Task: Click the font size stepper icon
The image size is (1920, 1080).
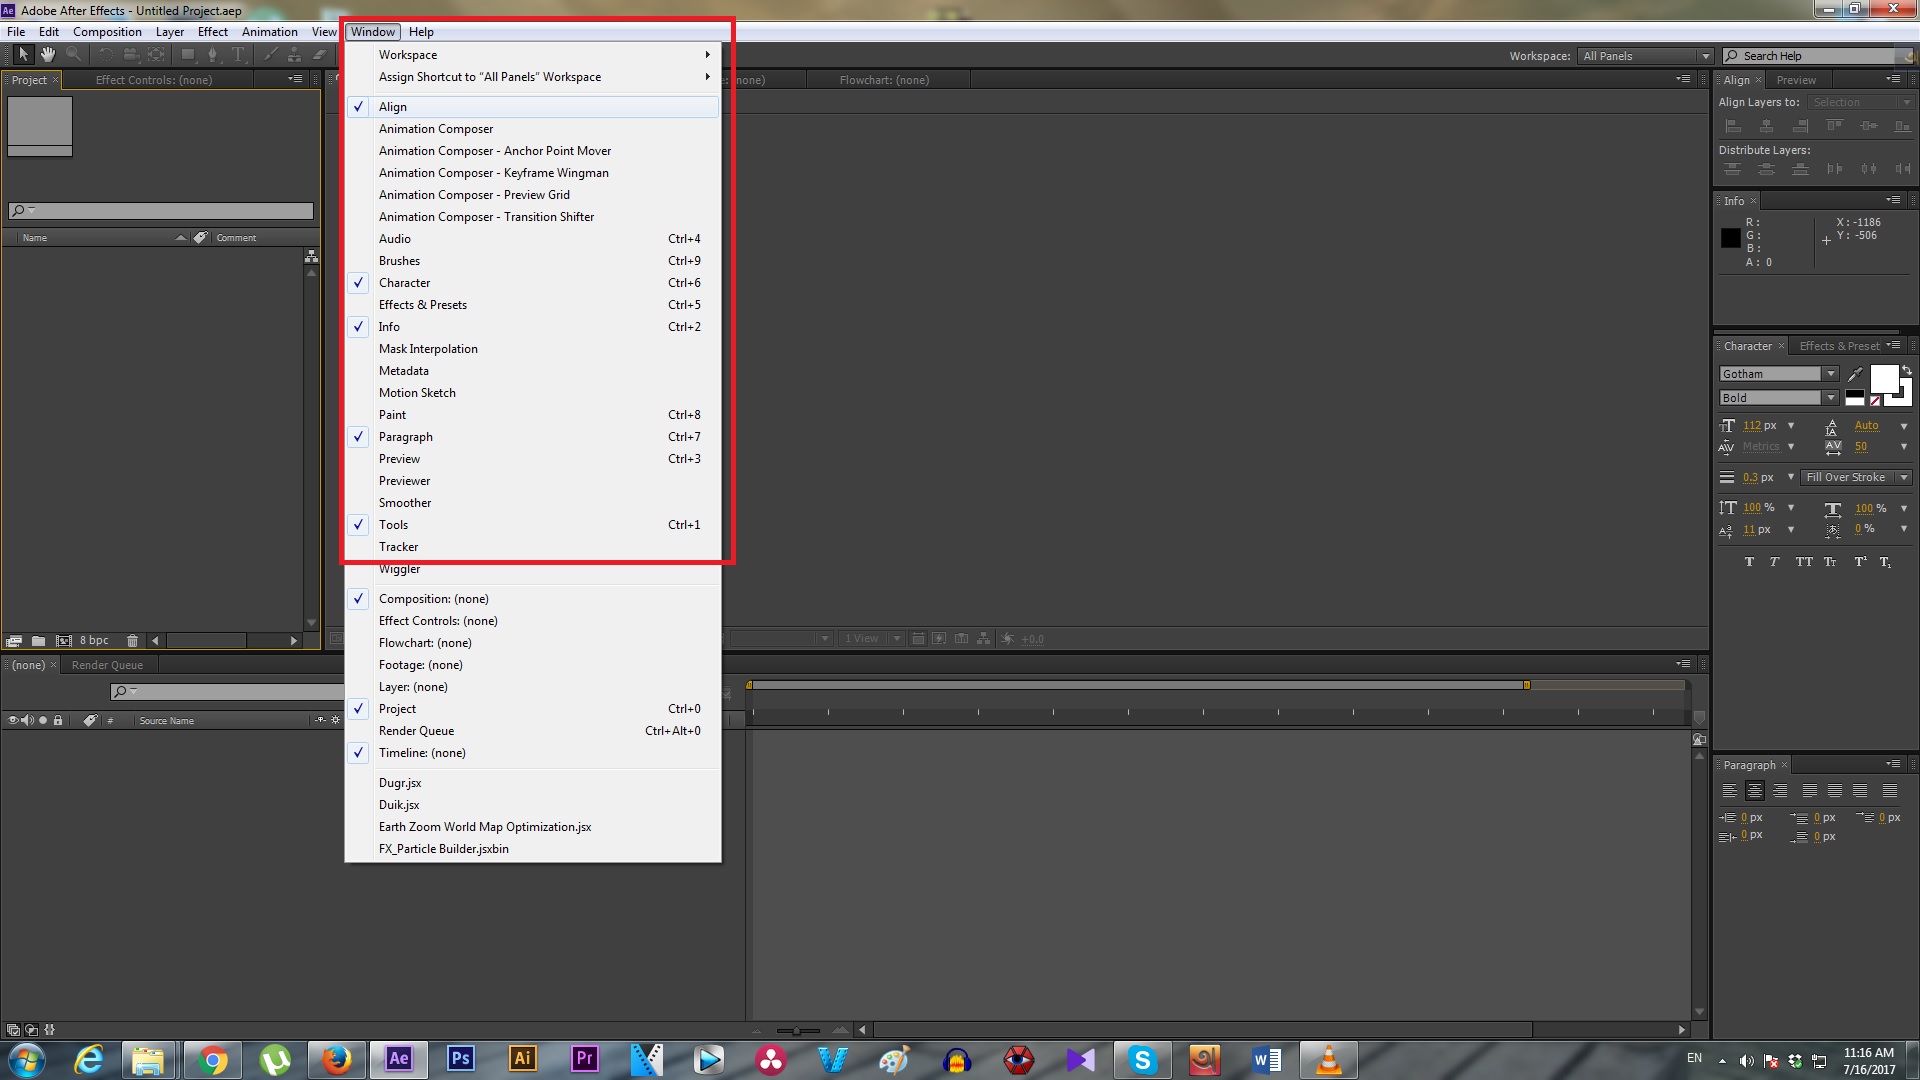Action: point(1729,423)
